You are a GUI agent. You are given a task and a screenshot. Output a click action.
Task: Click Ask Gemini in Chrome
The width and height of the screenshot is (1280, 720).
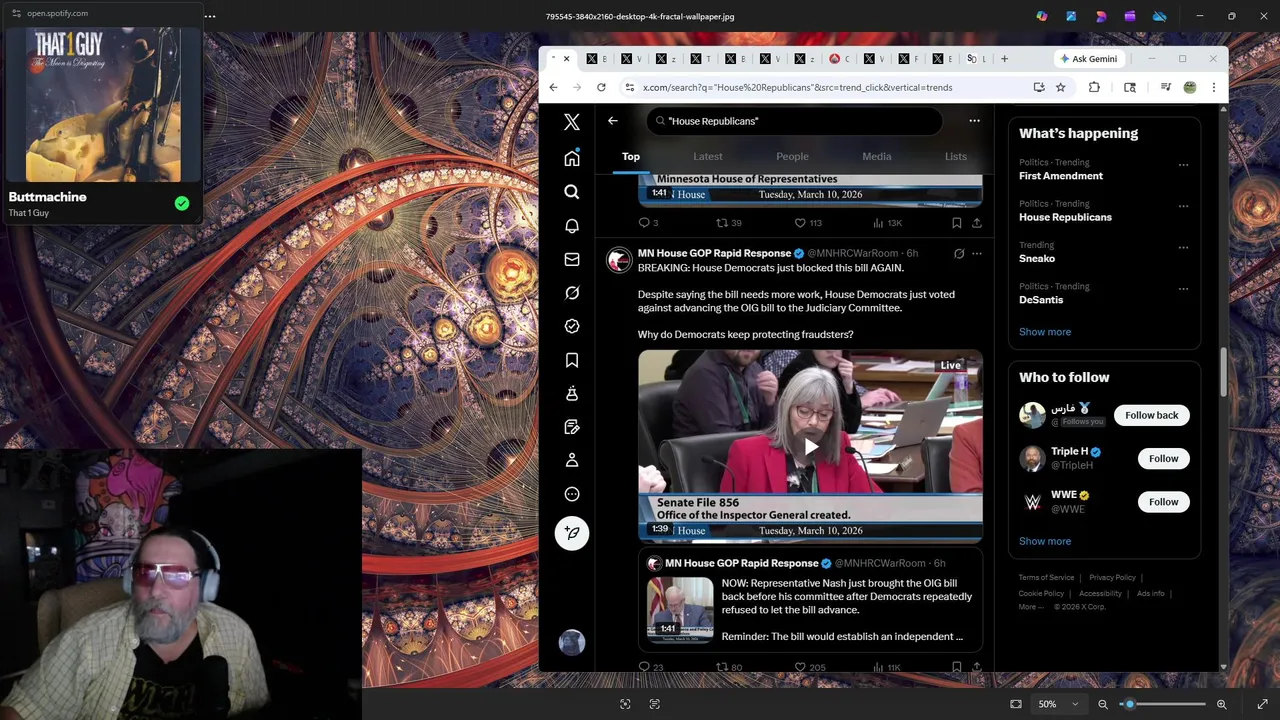point(1088,59)
